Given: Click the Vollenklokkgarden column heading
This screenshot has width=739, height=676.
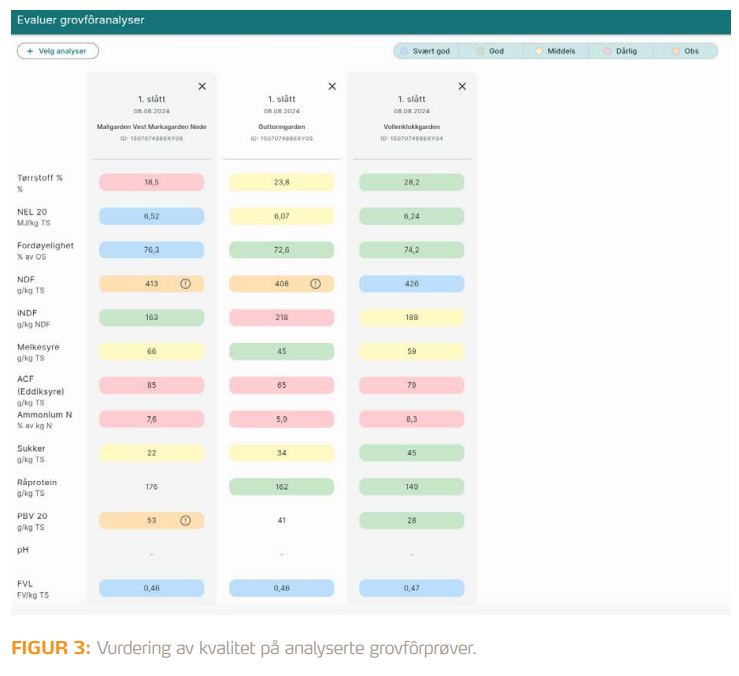Looking at the screenshot, I should 412,127.
